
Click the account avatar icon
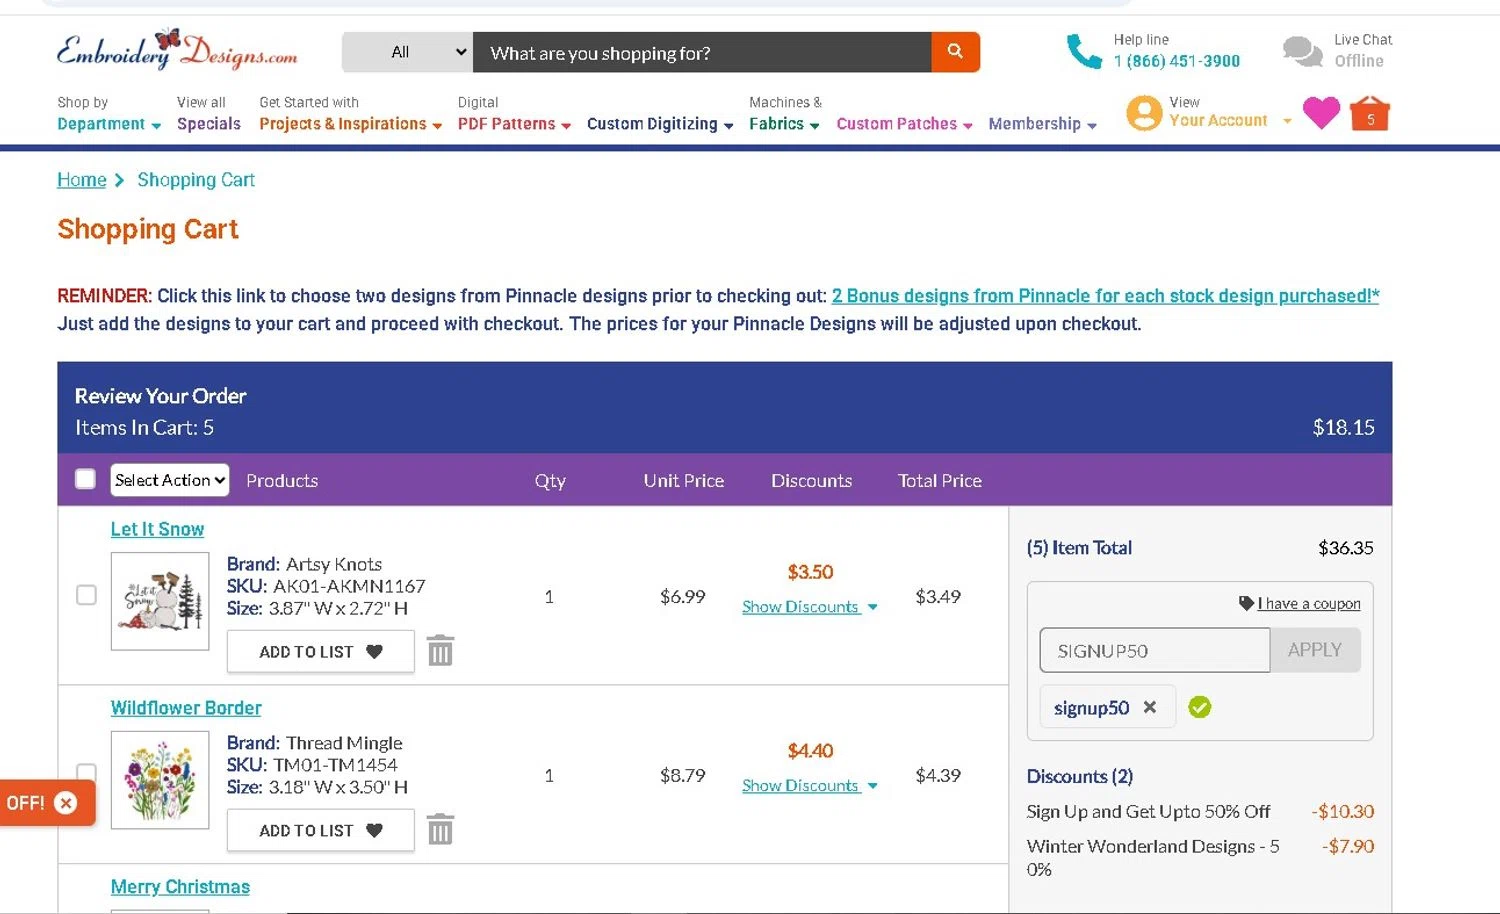click(x=1144, y=113)
